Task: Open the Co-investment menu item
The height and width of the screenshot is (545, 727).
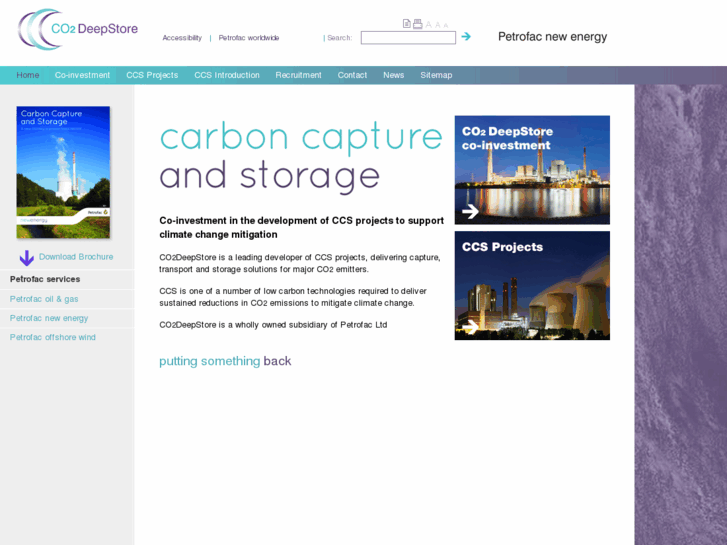Action: (83, 75)
